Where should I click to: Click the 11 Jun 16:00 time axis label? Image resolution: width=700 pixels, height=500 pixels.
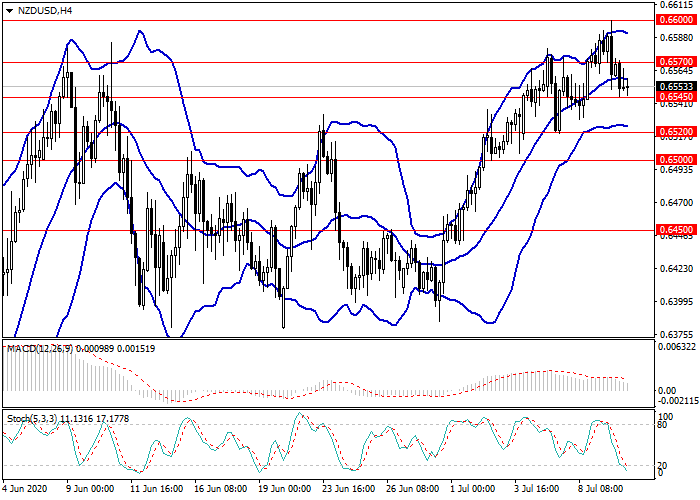click(158, 491)
